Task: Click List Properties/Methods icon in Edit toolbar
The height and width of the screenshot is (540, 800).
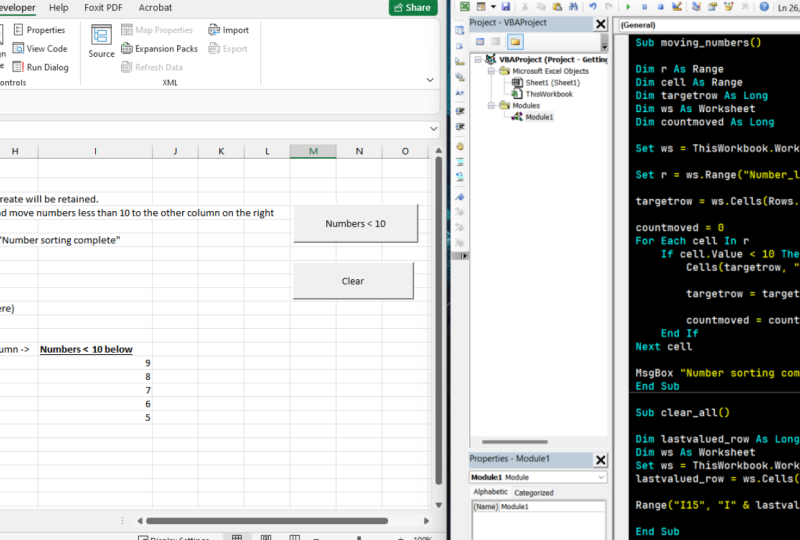Action: 459,30
